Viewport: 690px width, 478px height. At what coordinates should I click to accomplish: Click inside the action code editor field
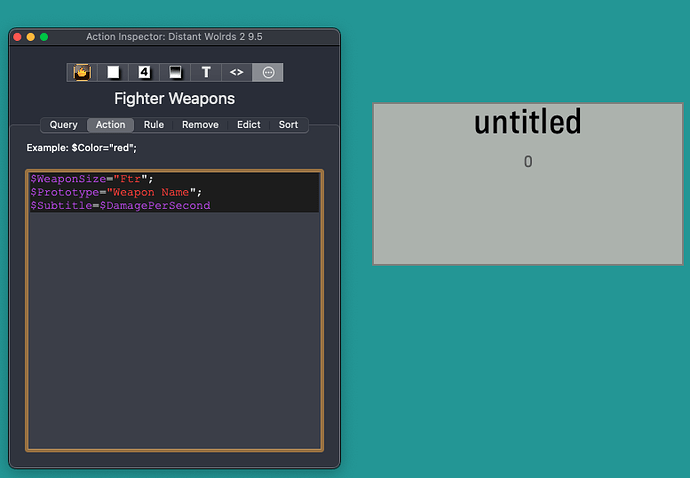coord(174,310)
